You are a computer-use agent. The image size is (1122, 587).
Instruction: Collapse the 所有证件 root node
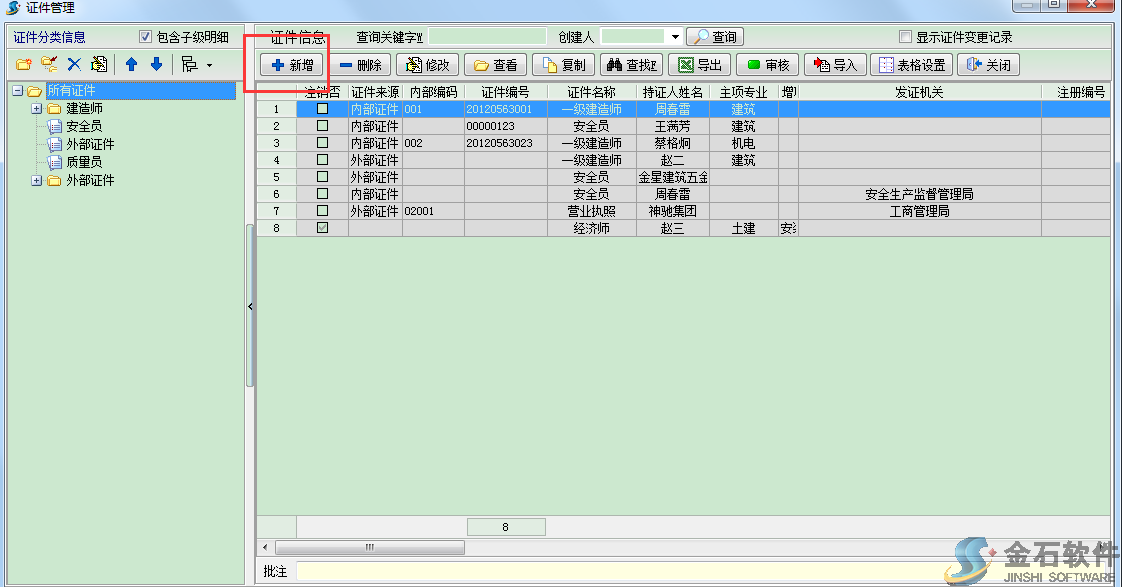(18, 91)
